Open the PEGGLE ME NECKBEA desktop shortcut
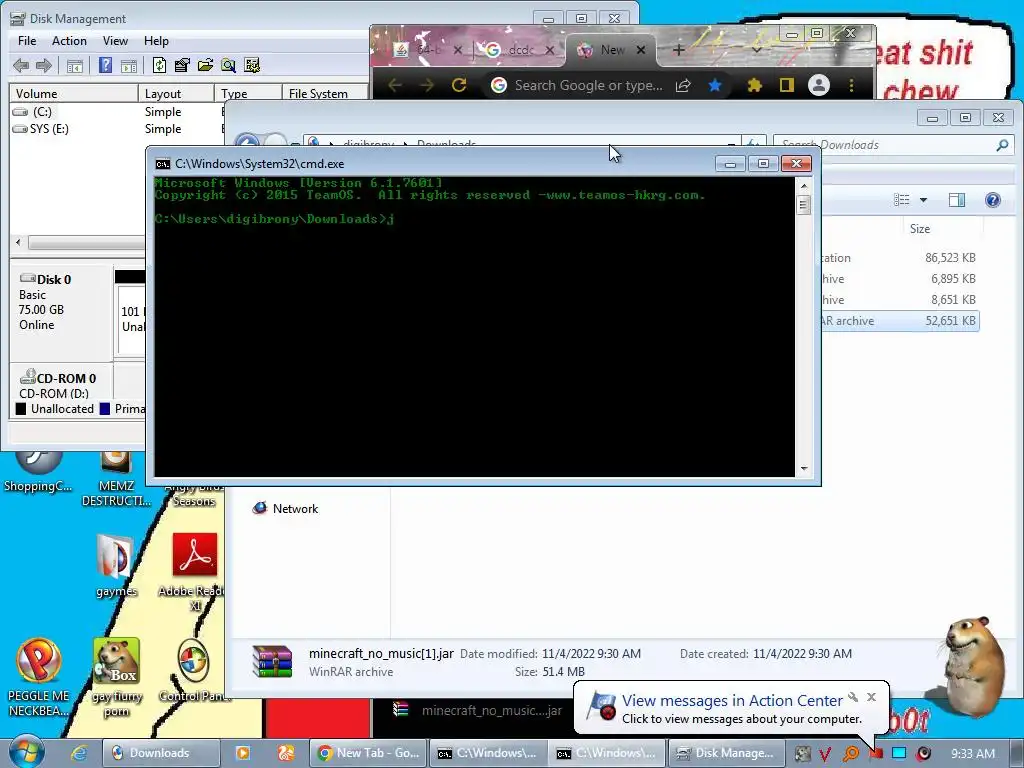 tap(39, 678)
